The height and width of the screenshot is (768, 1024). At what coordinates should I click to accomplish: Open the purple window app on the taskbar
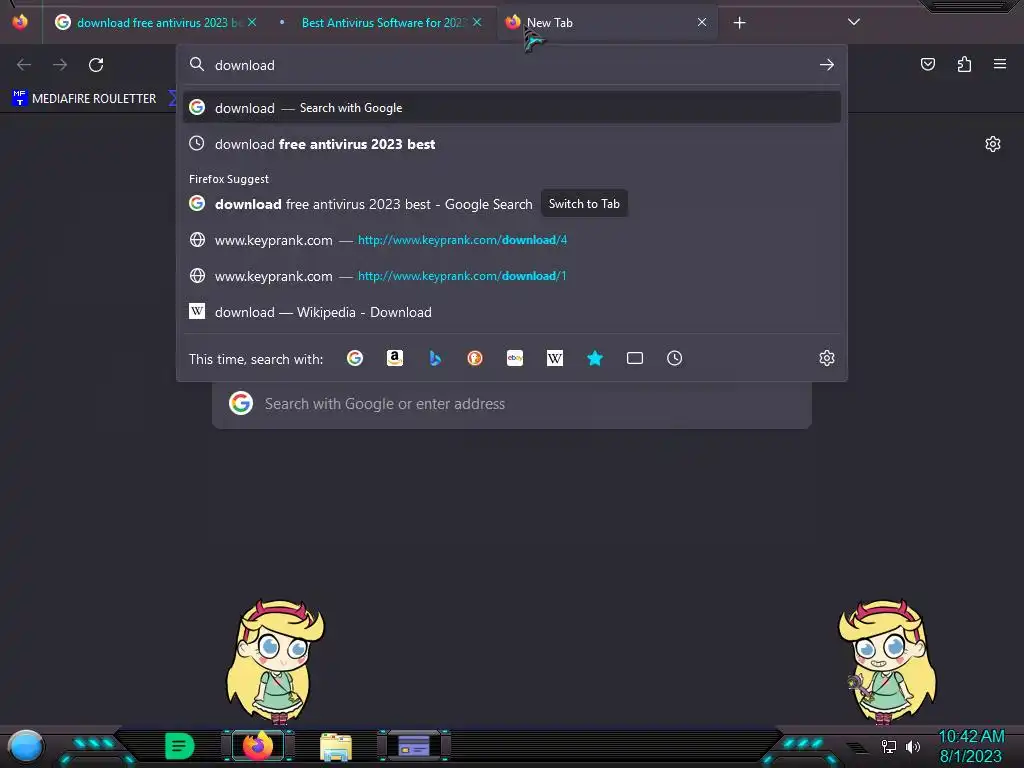[x=413, y=746]
